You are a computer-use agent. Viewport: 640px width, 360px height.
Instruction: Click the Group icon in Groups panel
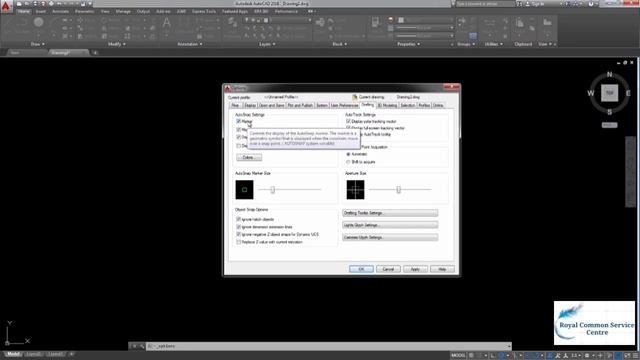click(462, 21)
